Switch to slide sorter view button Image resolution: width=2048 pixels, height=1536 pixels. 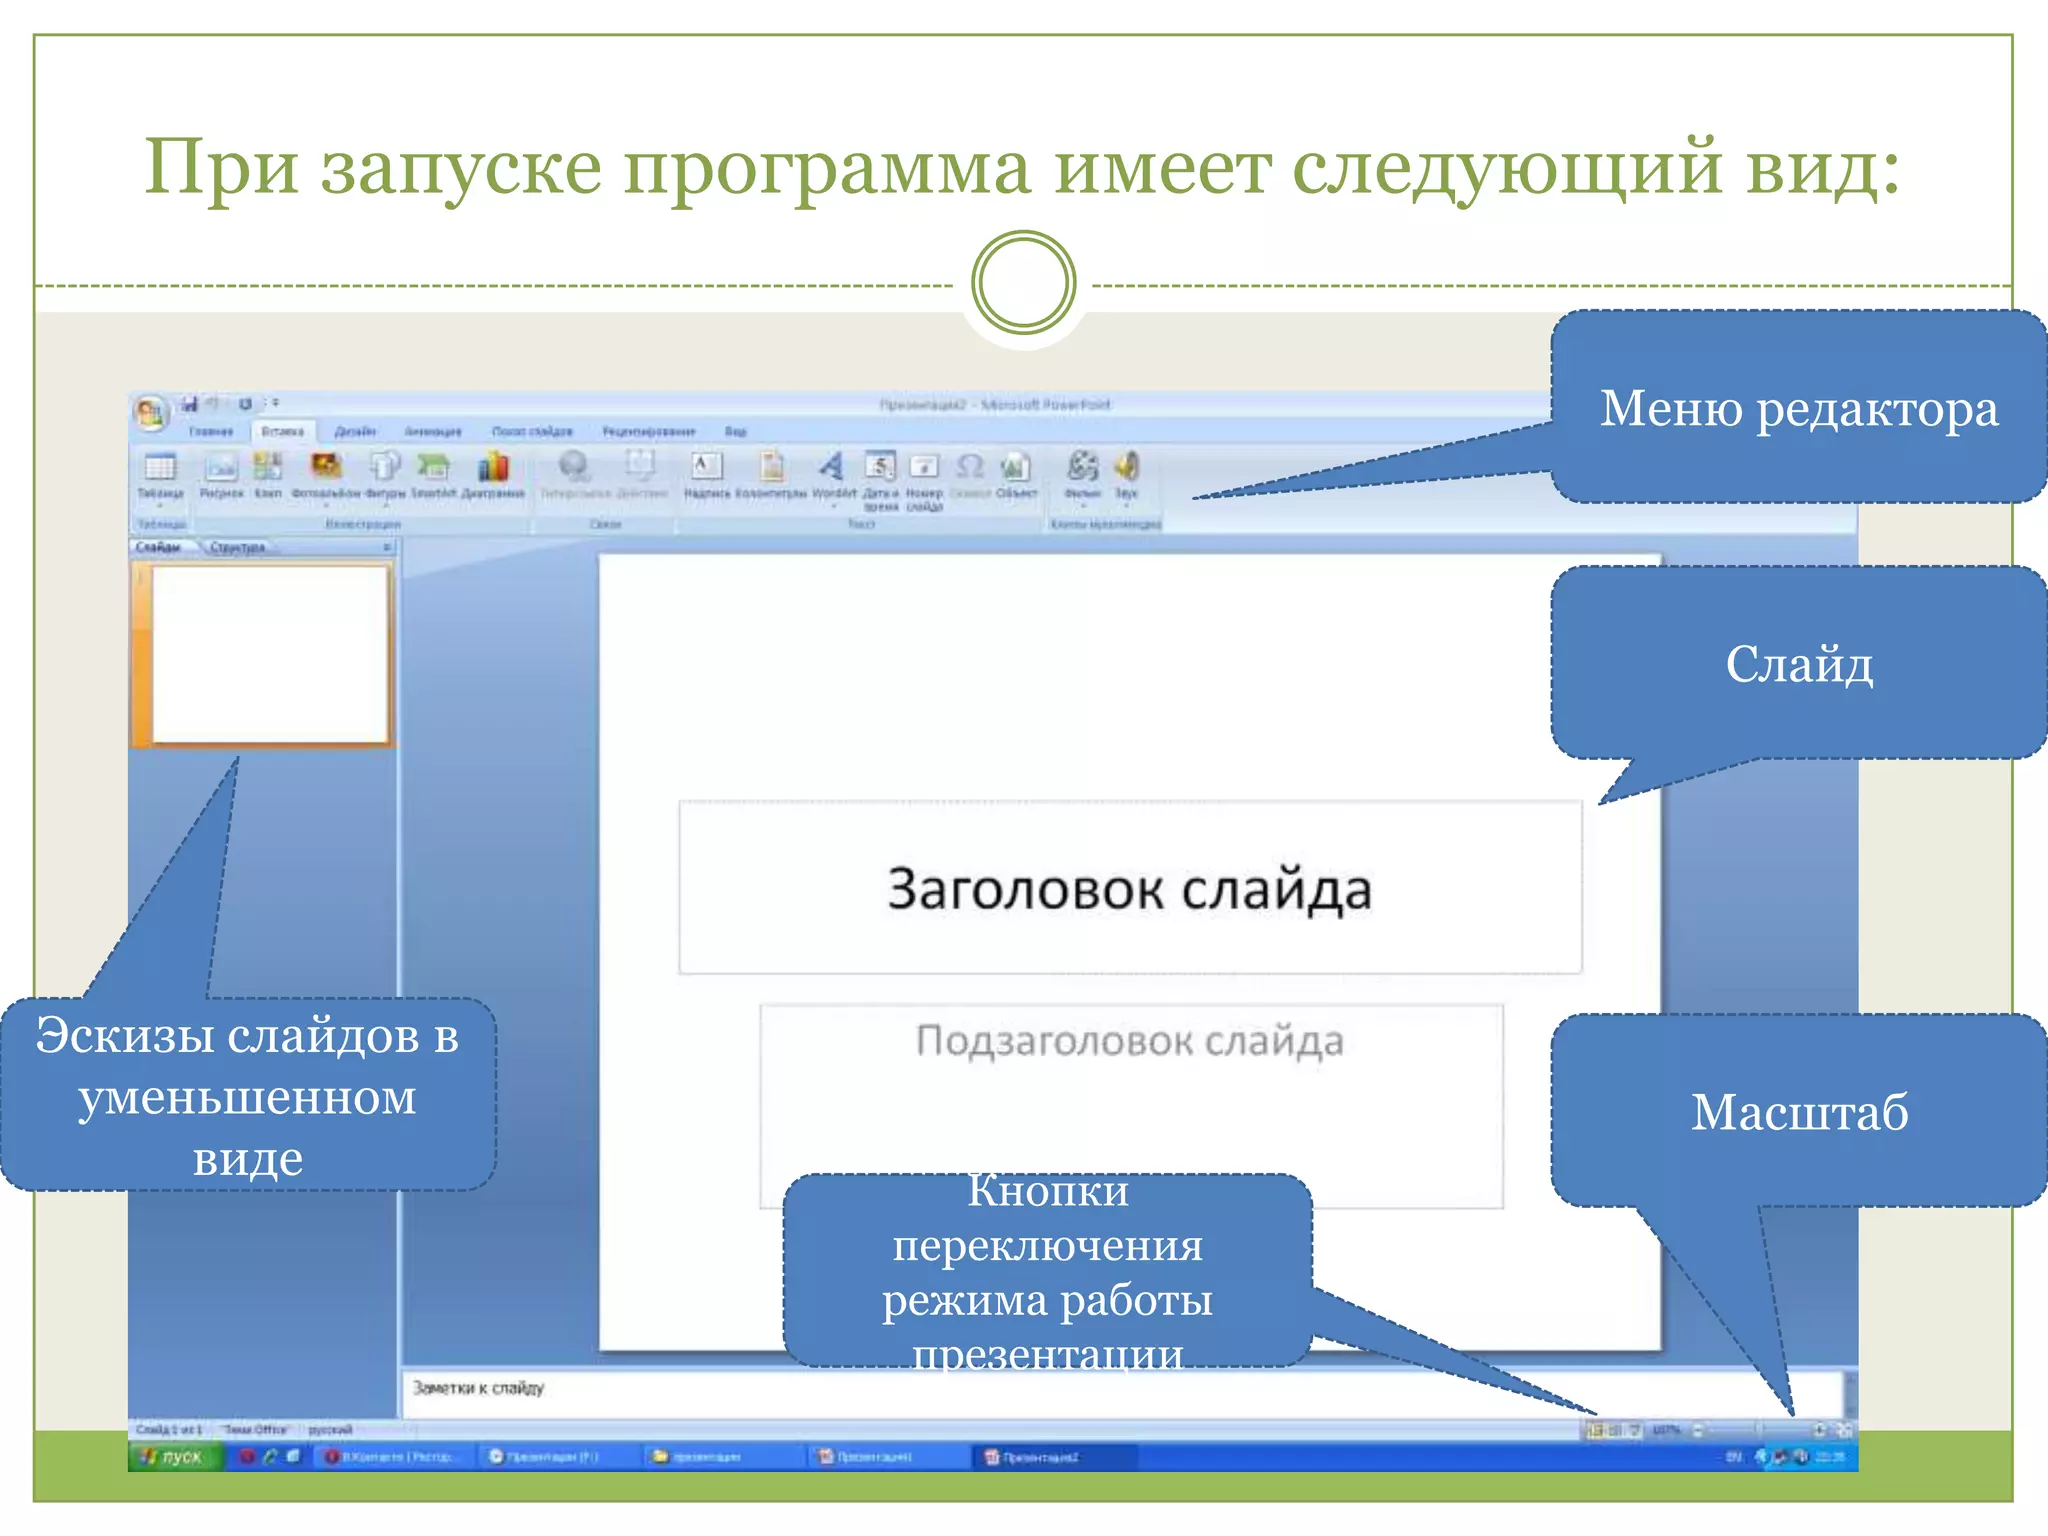[x=1614, y=1430]
